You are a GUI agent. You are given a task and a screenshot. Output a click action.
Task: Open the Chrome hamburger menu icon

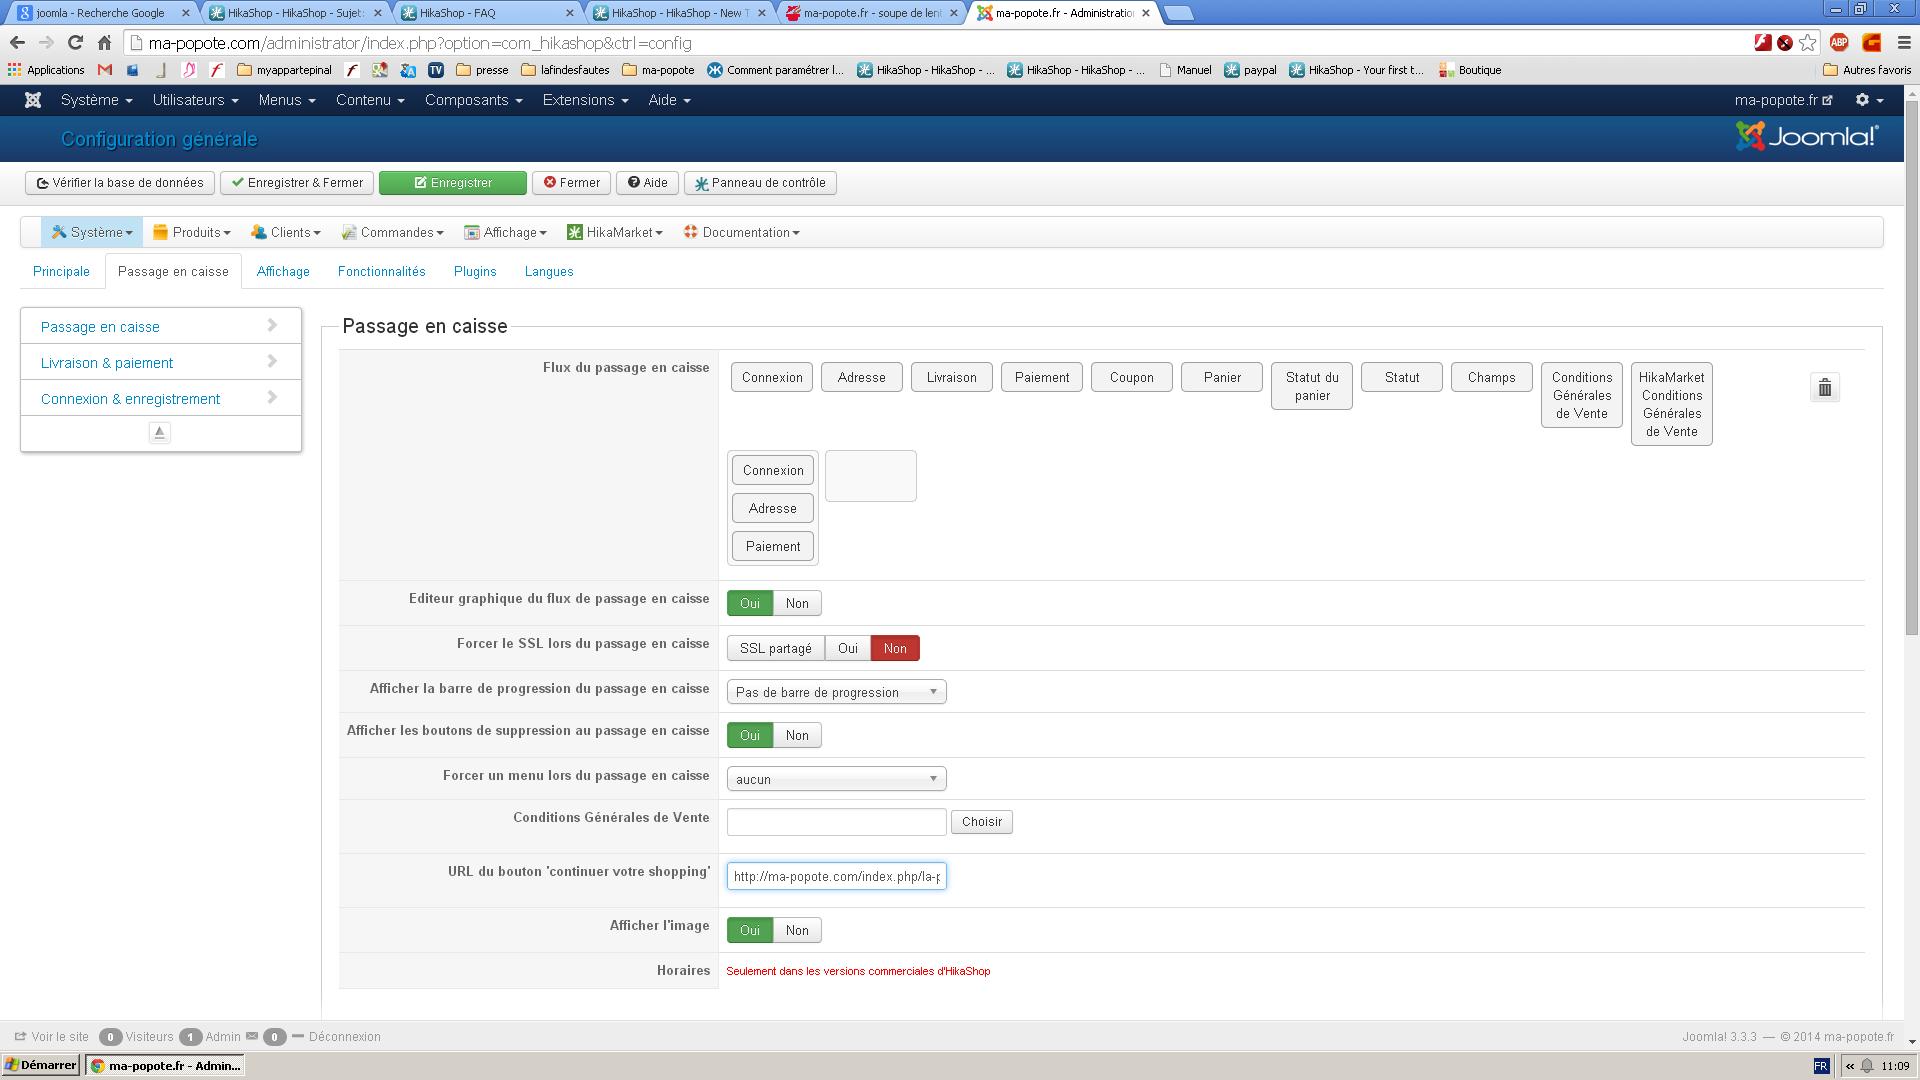pyautogui.click(x=1903, y=43)
